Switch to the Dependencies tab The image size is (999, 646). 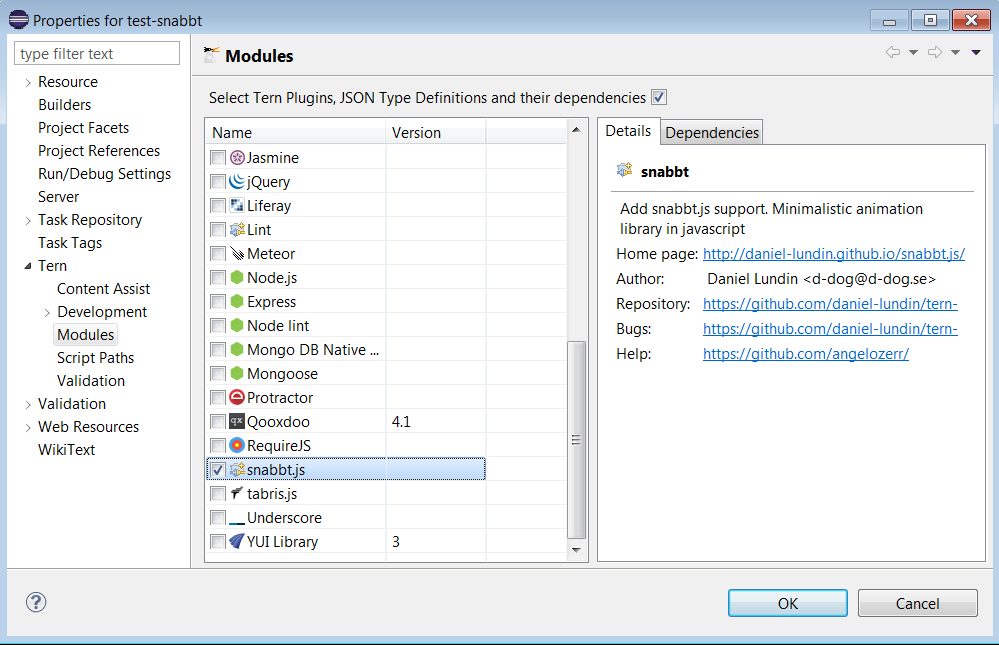[711, 131]
